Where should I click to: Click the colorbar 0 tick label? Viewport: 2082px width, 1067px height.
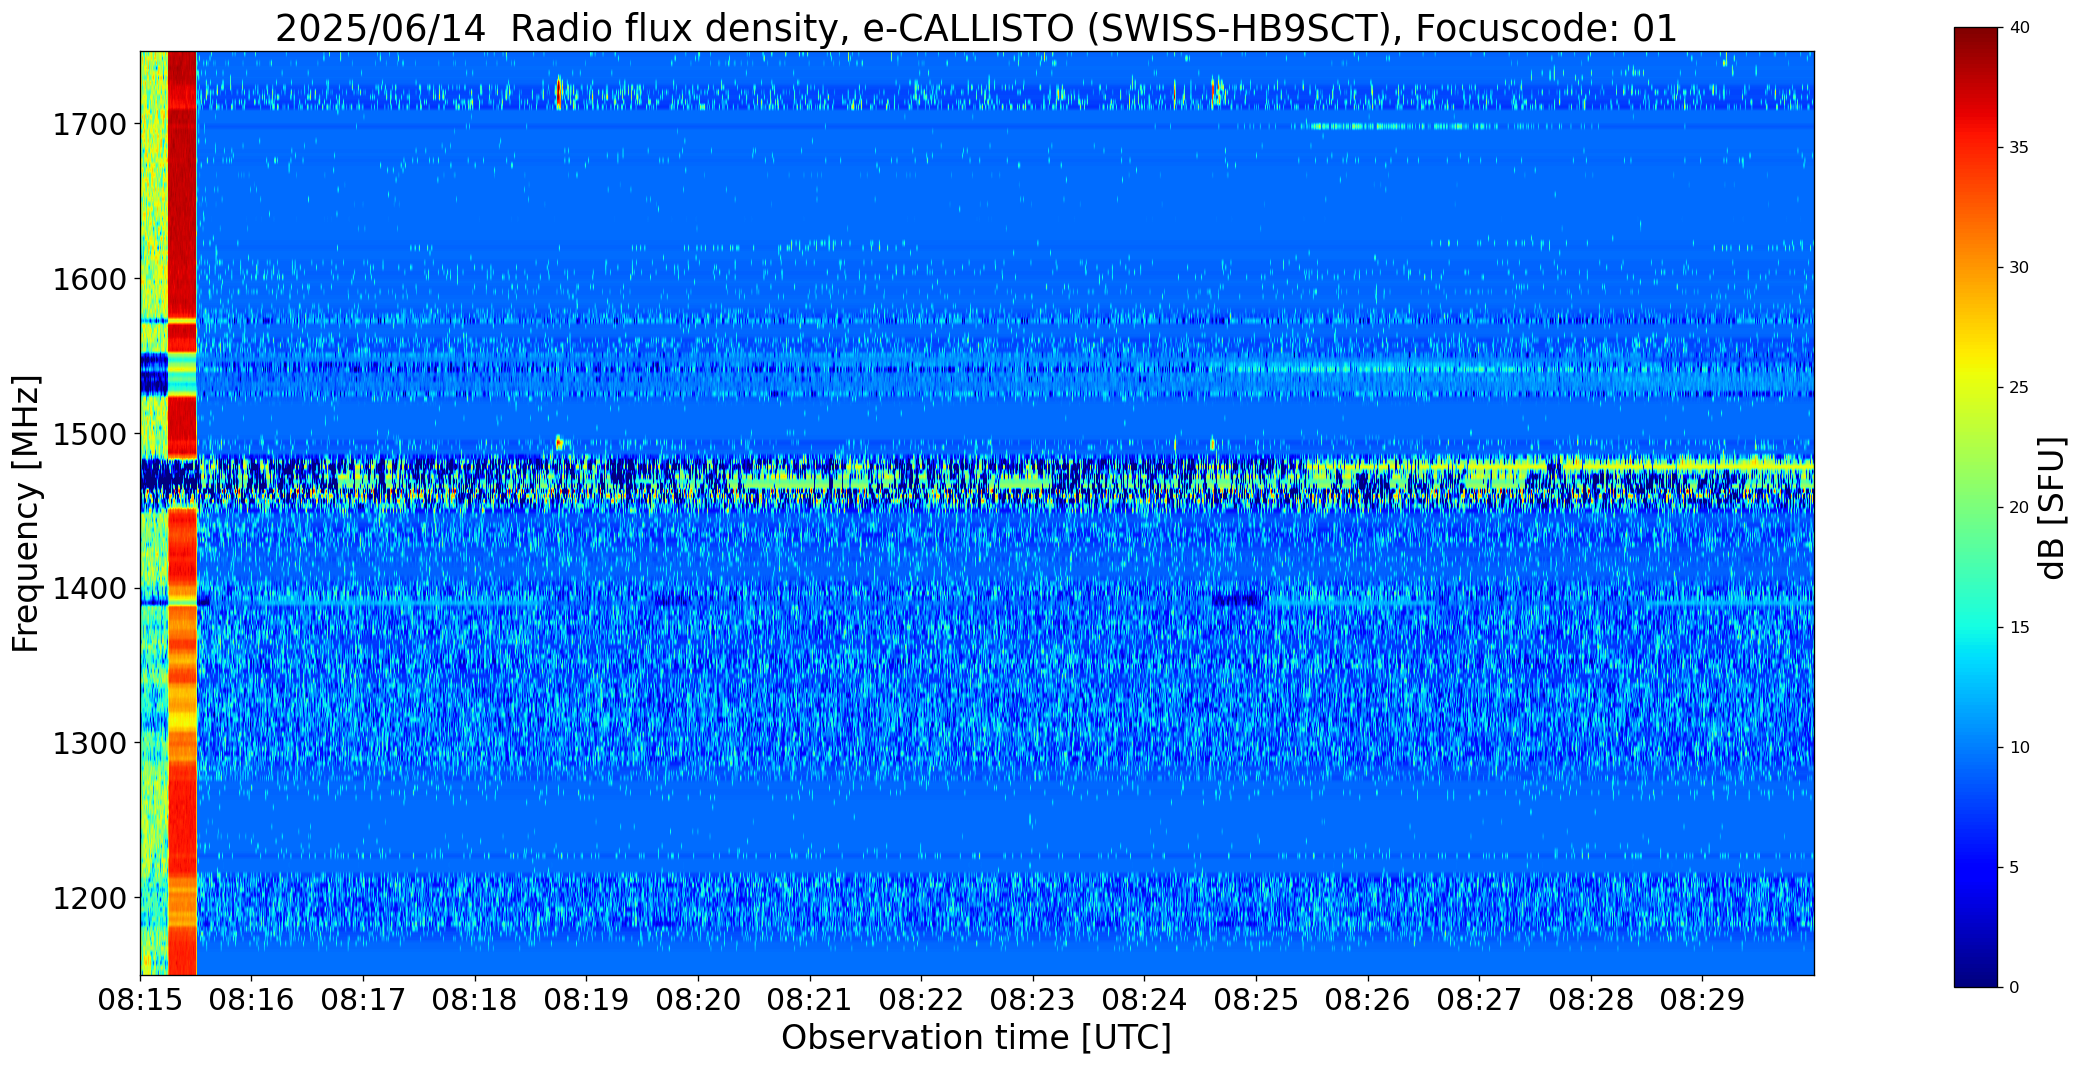point(2014,988)
